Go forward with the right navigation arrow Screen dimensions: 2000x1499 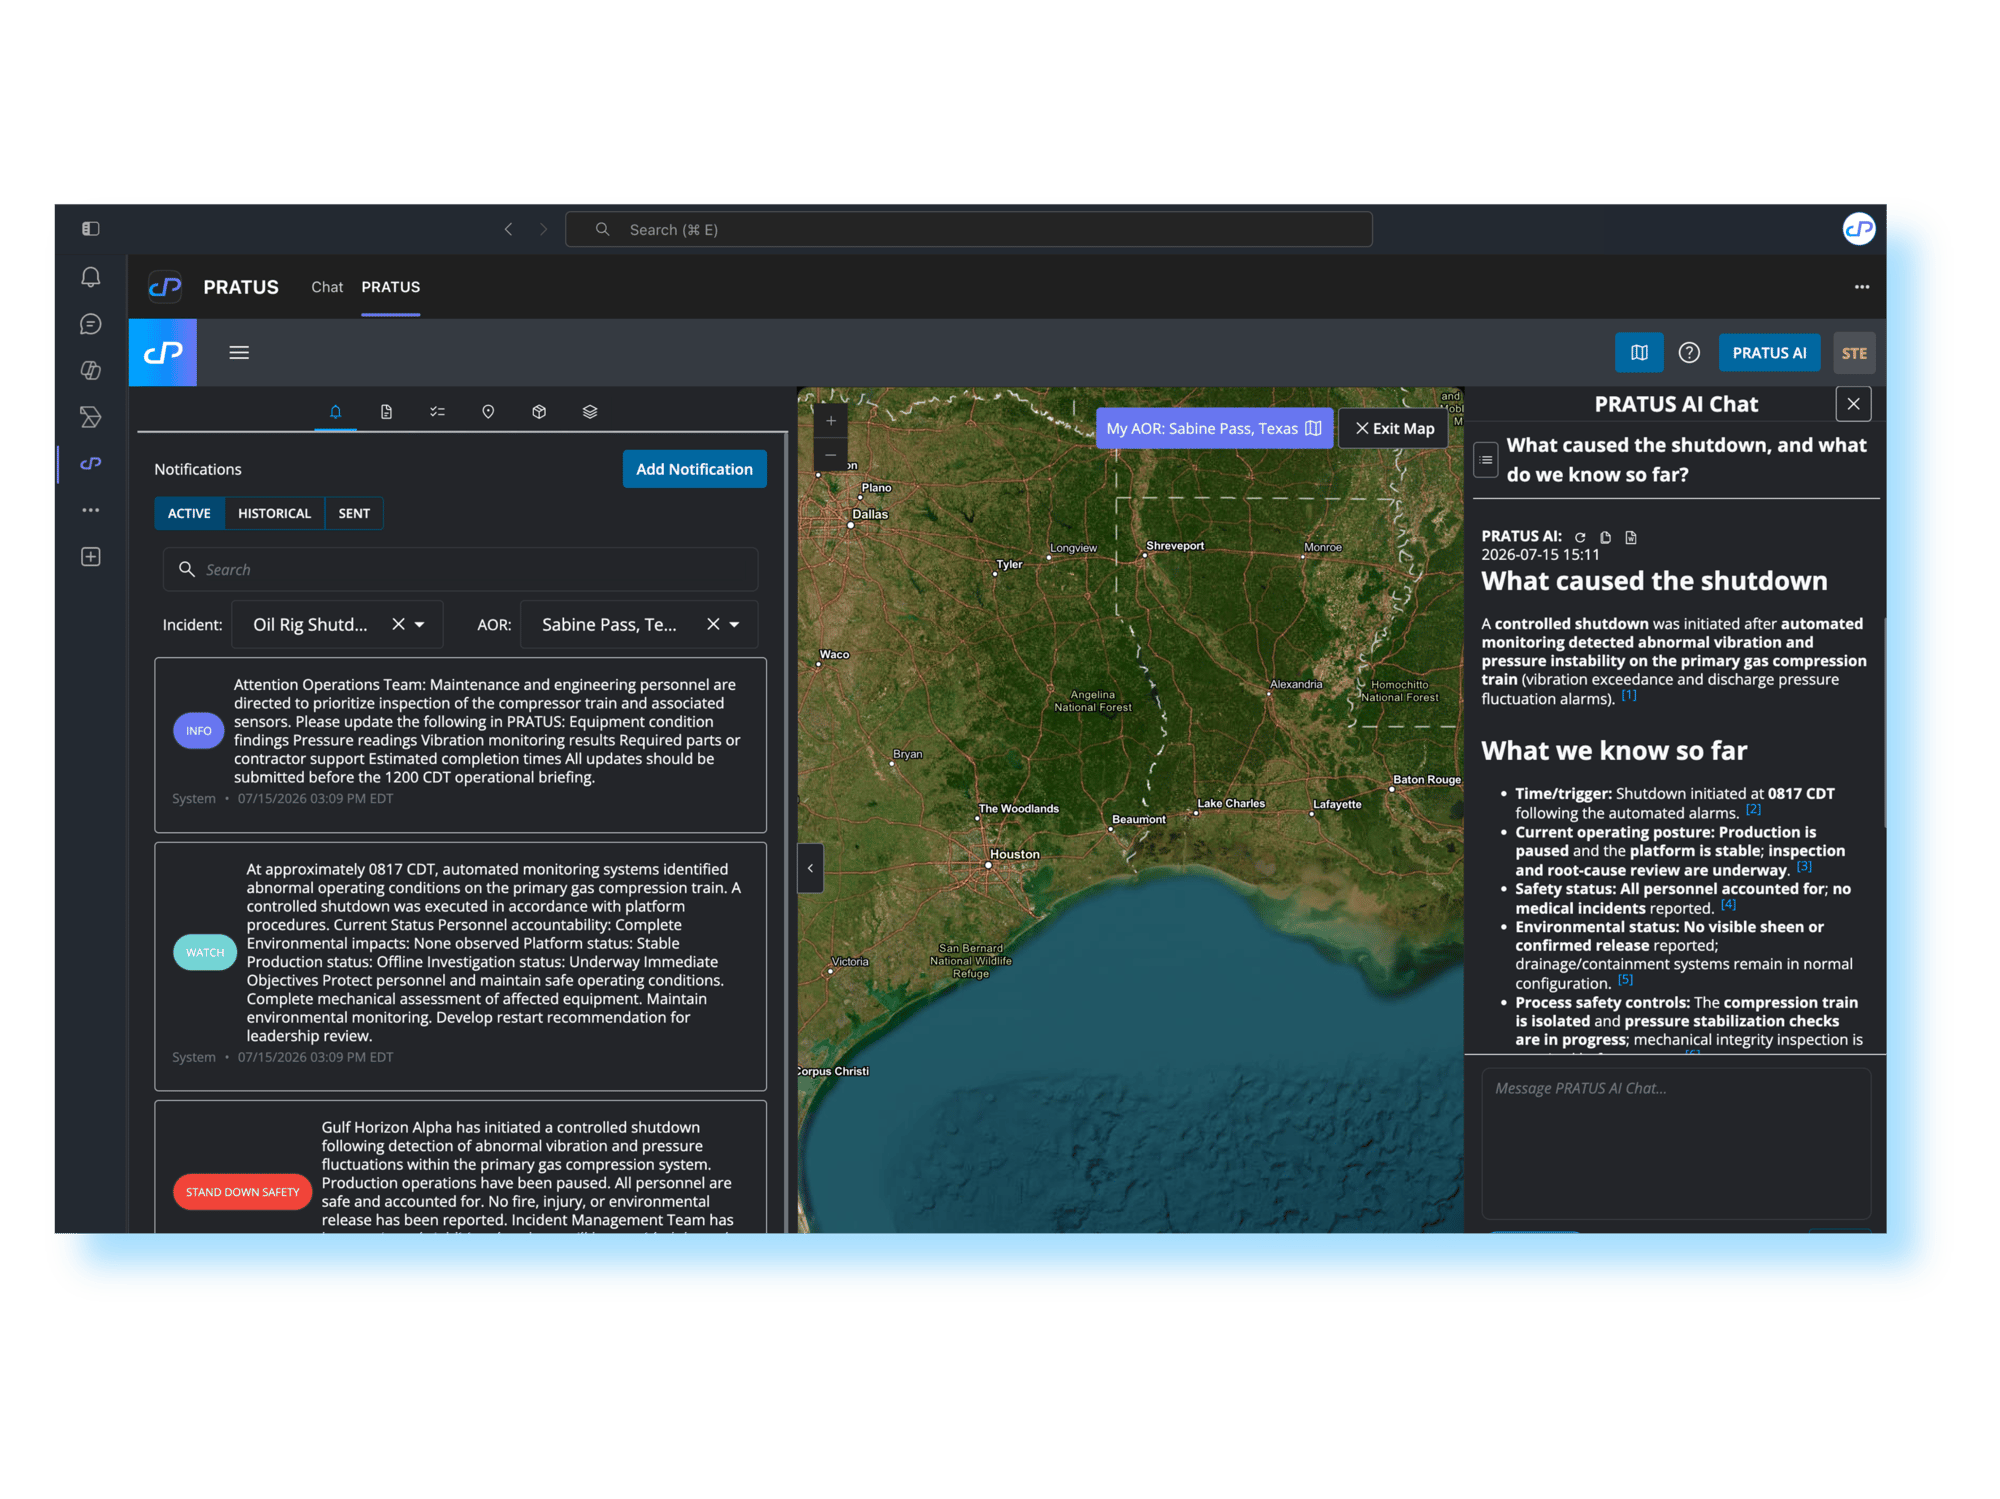[x=543, y=229]
